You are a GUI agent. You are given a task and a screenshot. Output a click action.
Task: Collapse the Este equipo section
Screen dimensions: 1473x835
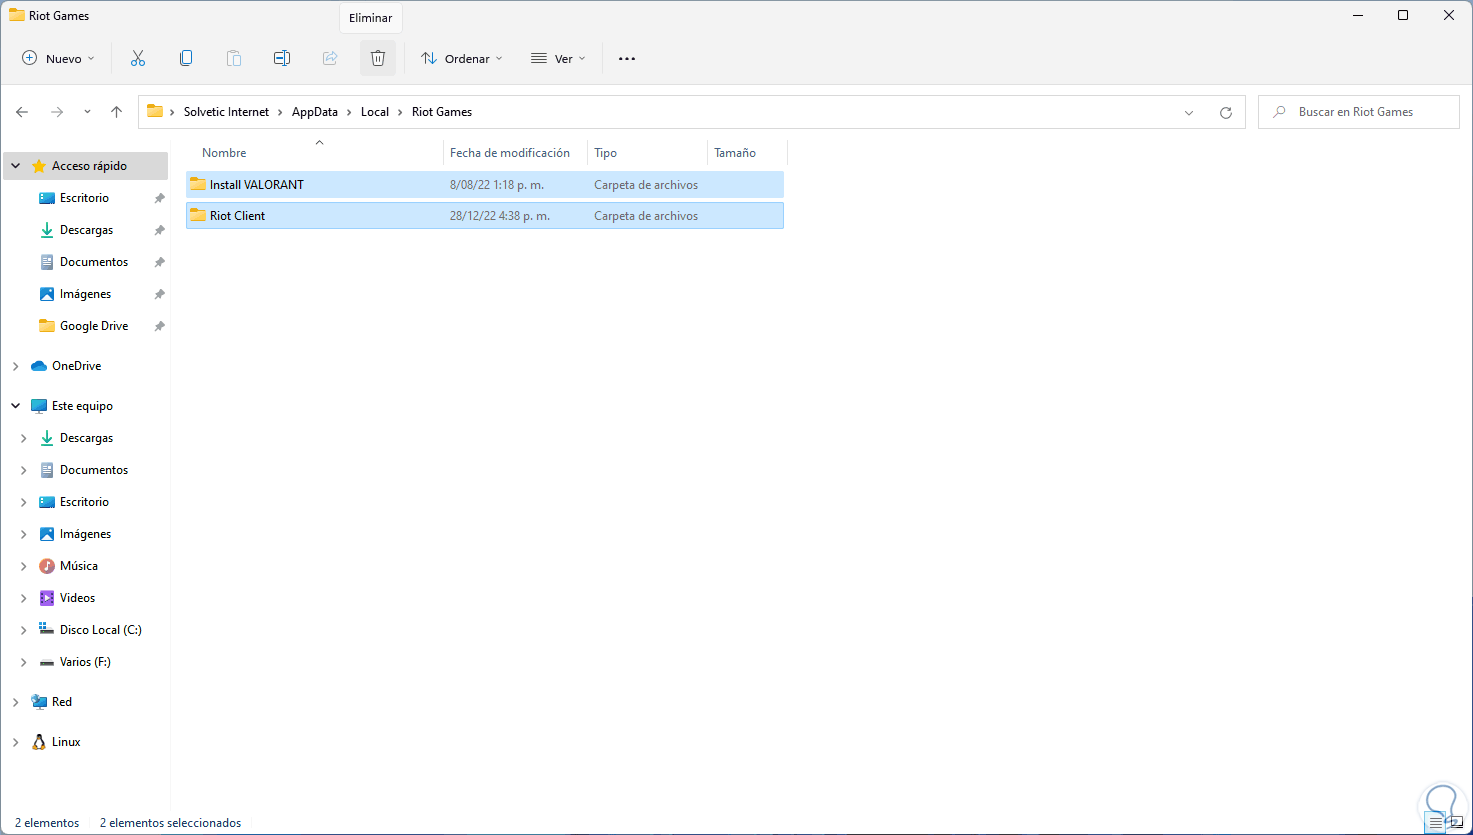(15, 406)
